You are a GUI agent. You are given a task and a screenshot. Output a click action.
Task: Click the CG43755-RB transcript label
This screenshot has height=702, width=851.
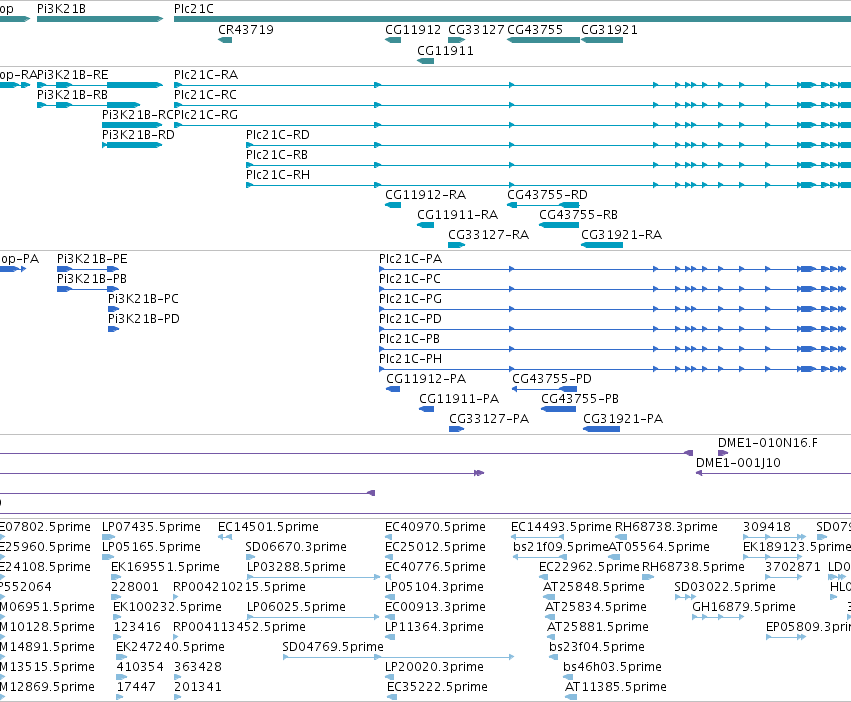click(579, 214)
